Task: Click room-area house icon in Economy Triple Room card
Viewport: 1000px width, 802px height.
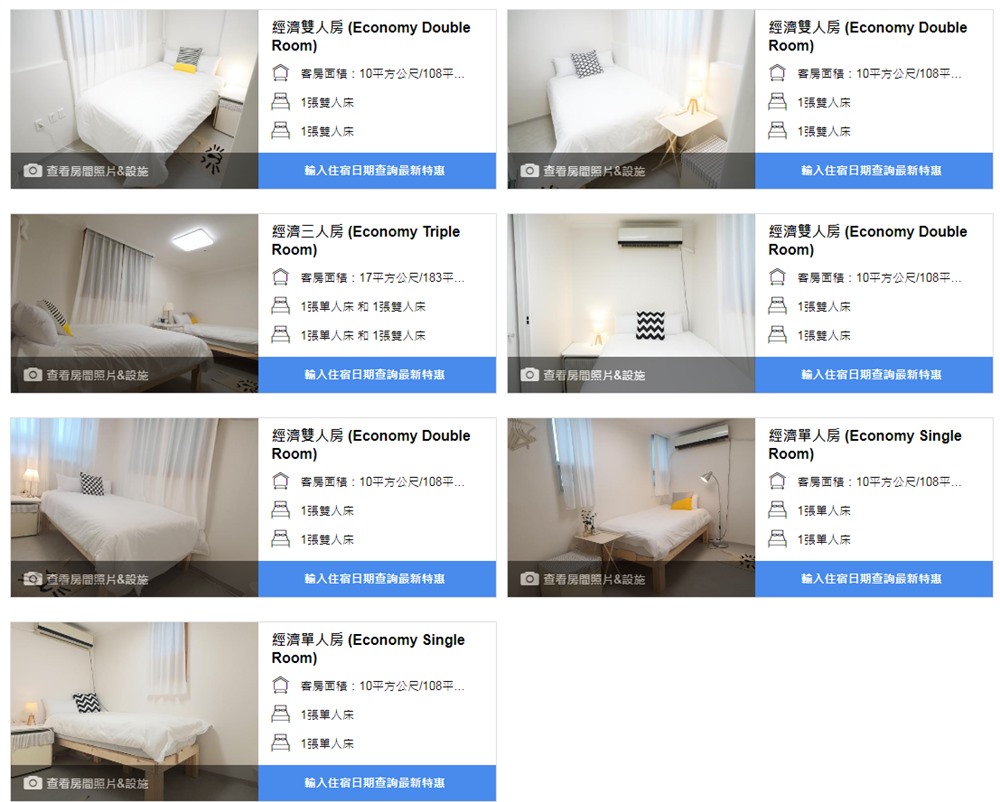Action: 281,277
